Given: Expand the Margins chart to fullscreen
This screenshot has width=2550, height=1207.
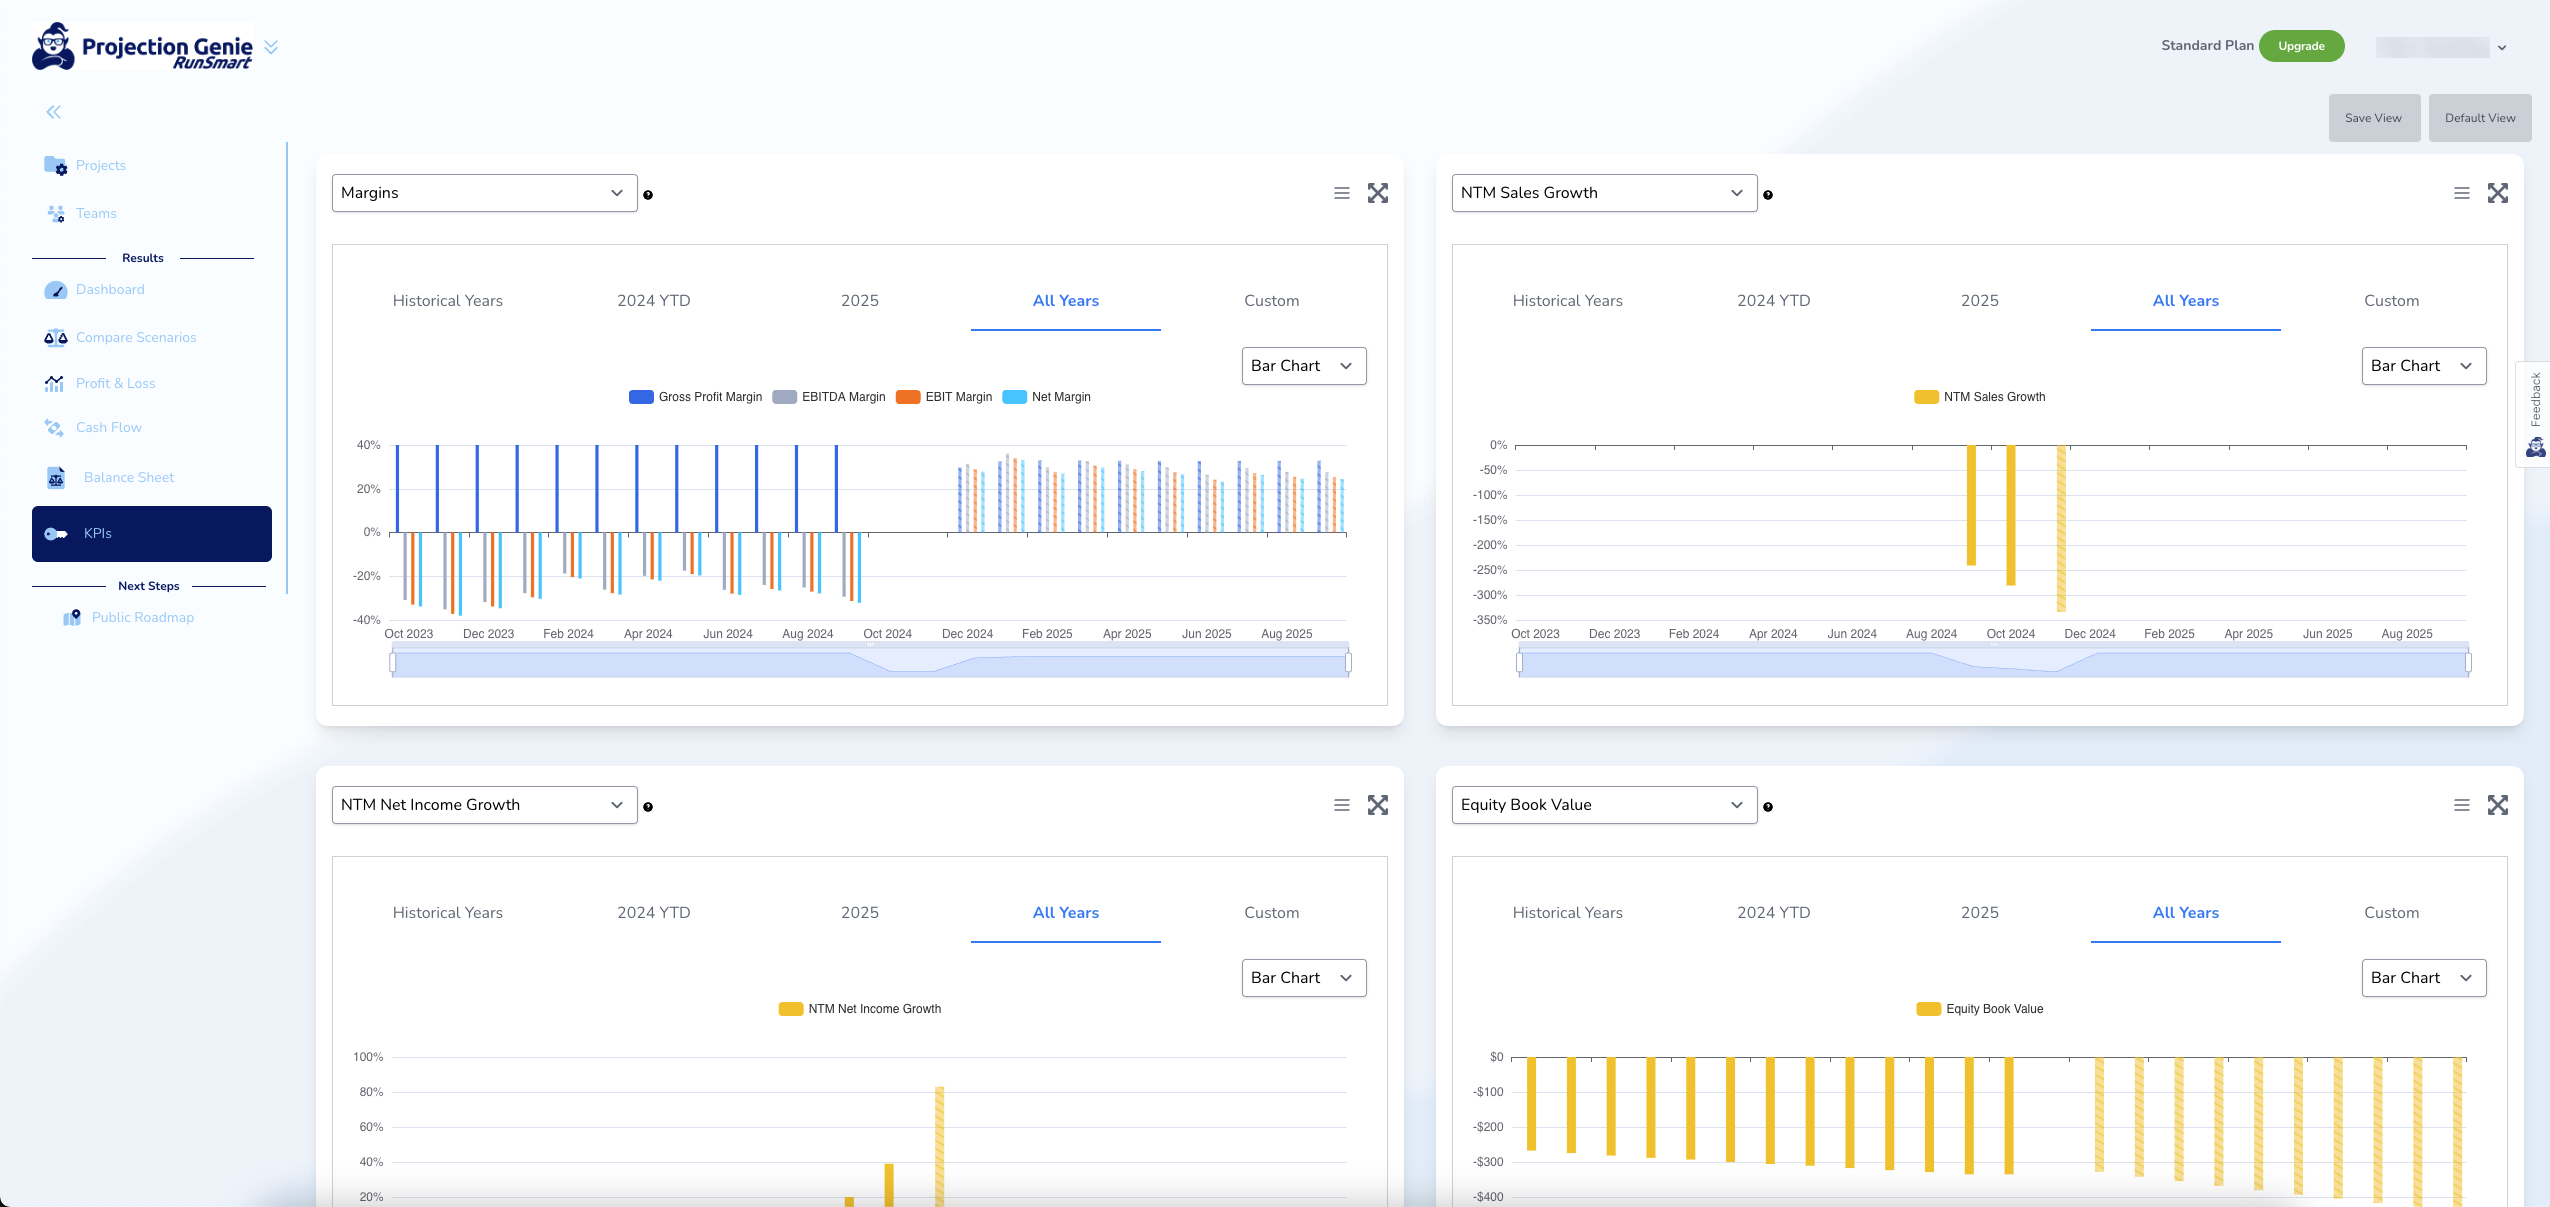Looking at the screenshot, I should point(1378,193).
